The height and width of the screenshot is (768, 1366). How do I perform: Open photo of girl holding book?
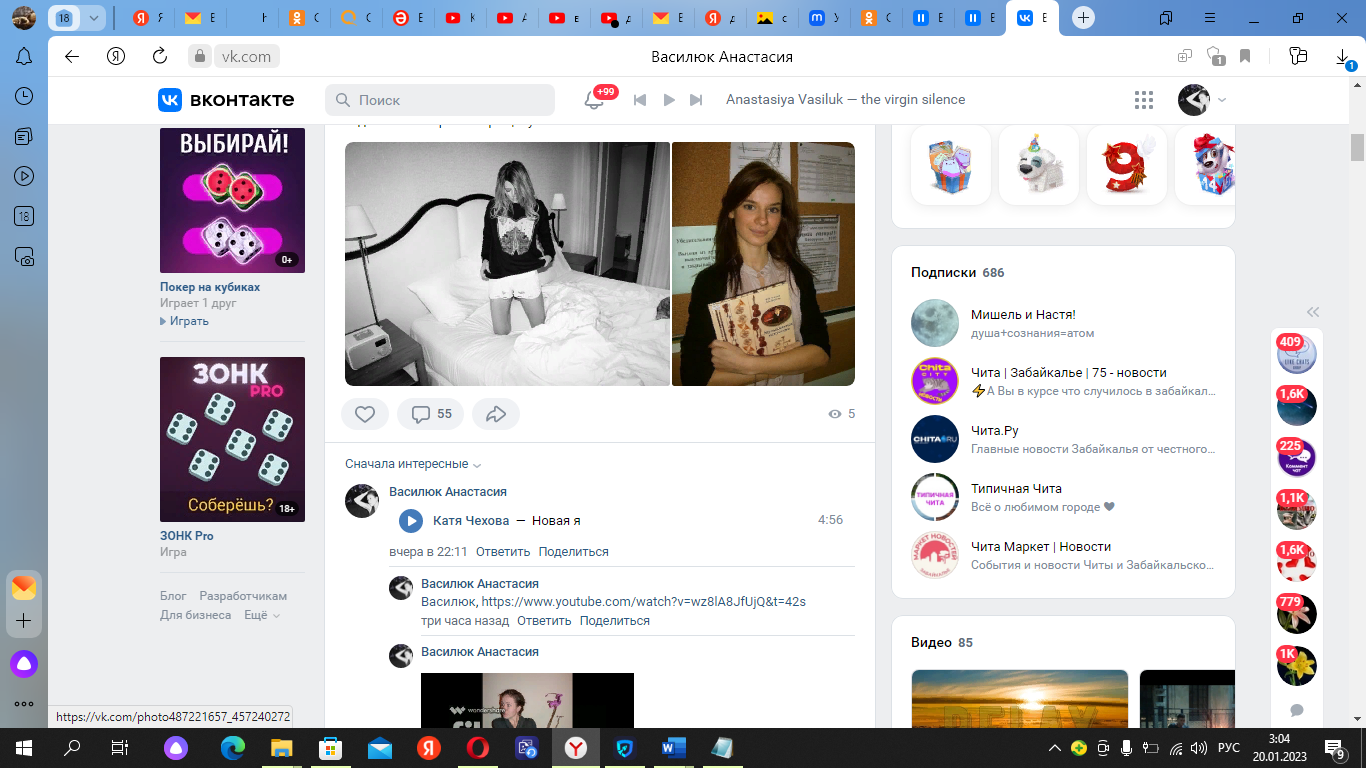763,264
